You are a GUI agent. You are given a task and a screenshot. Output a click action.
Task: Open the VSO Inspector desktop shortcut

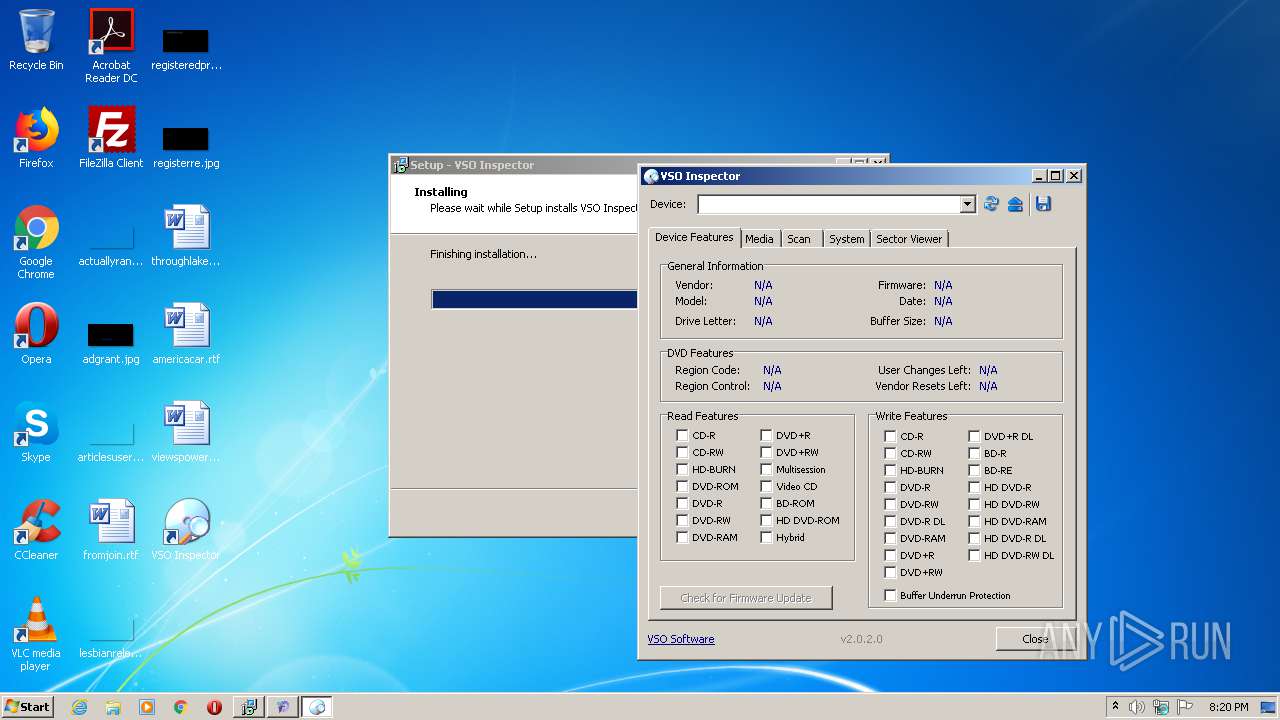186,530
